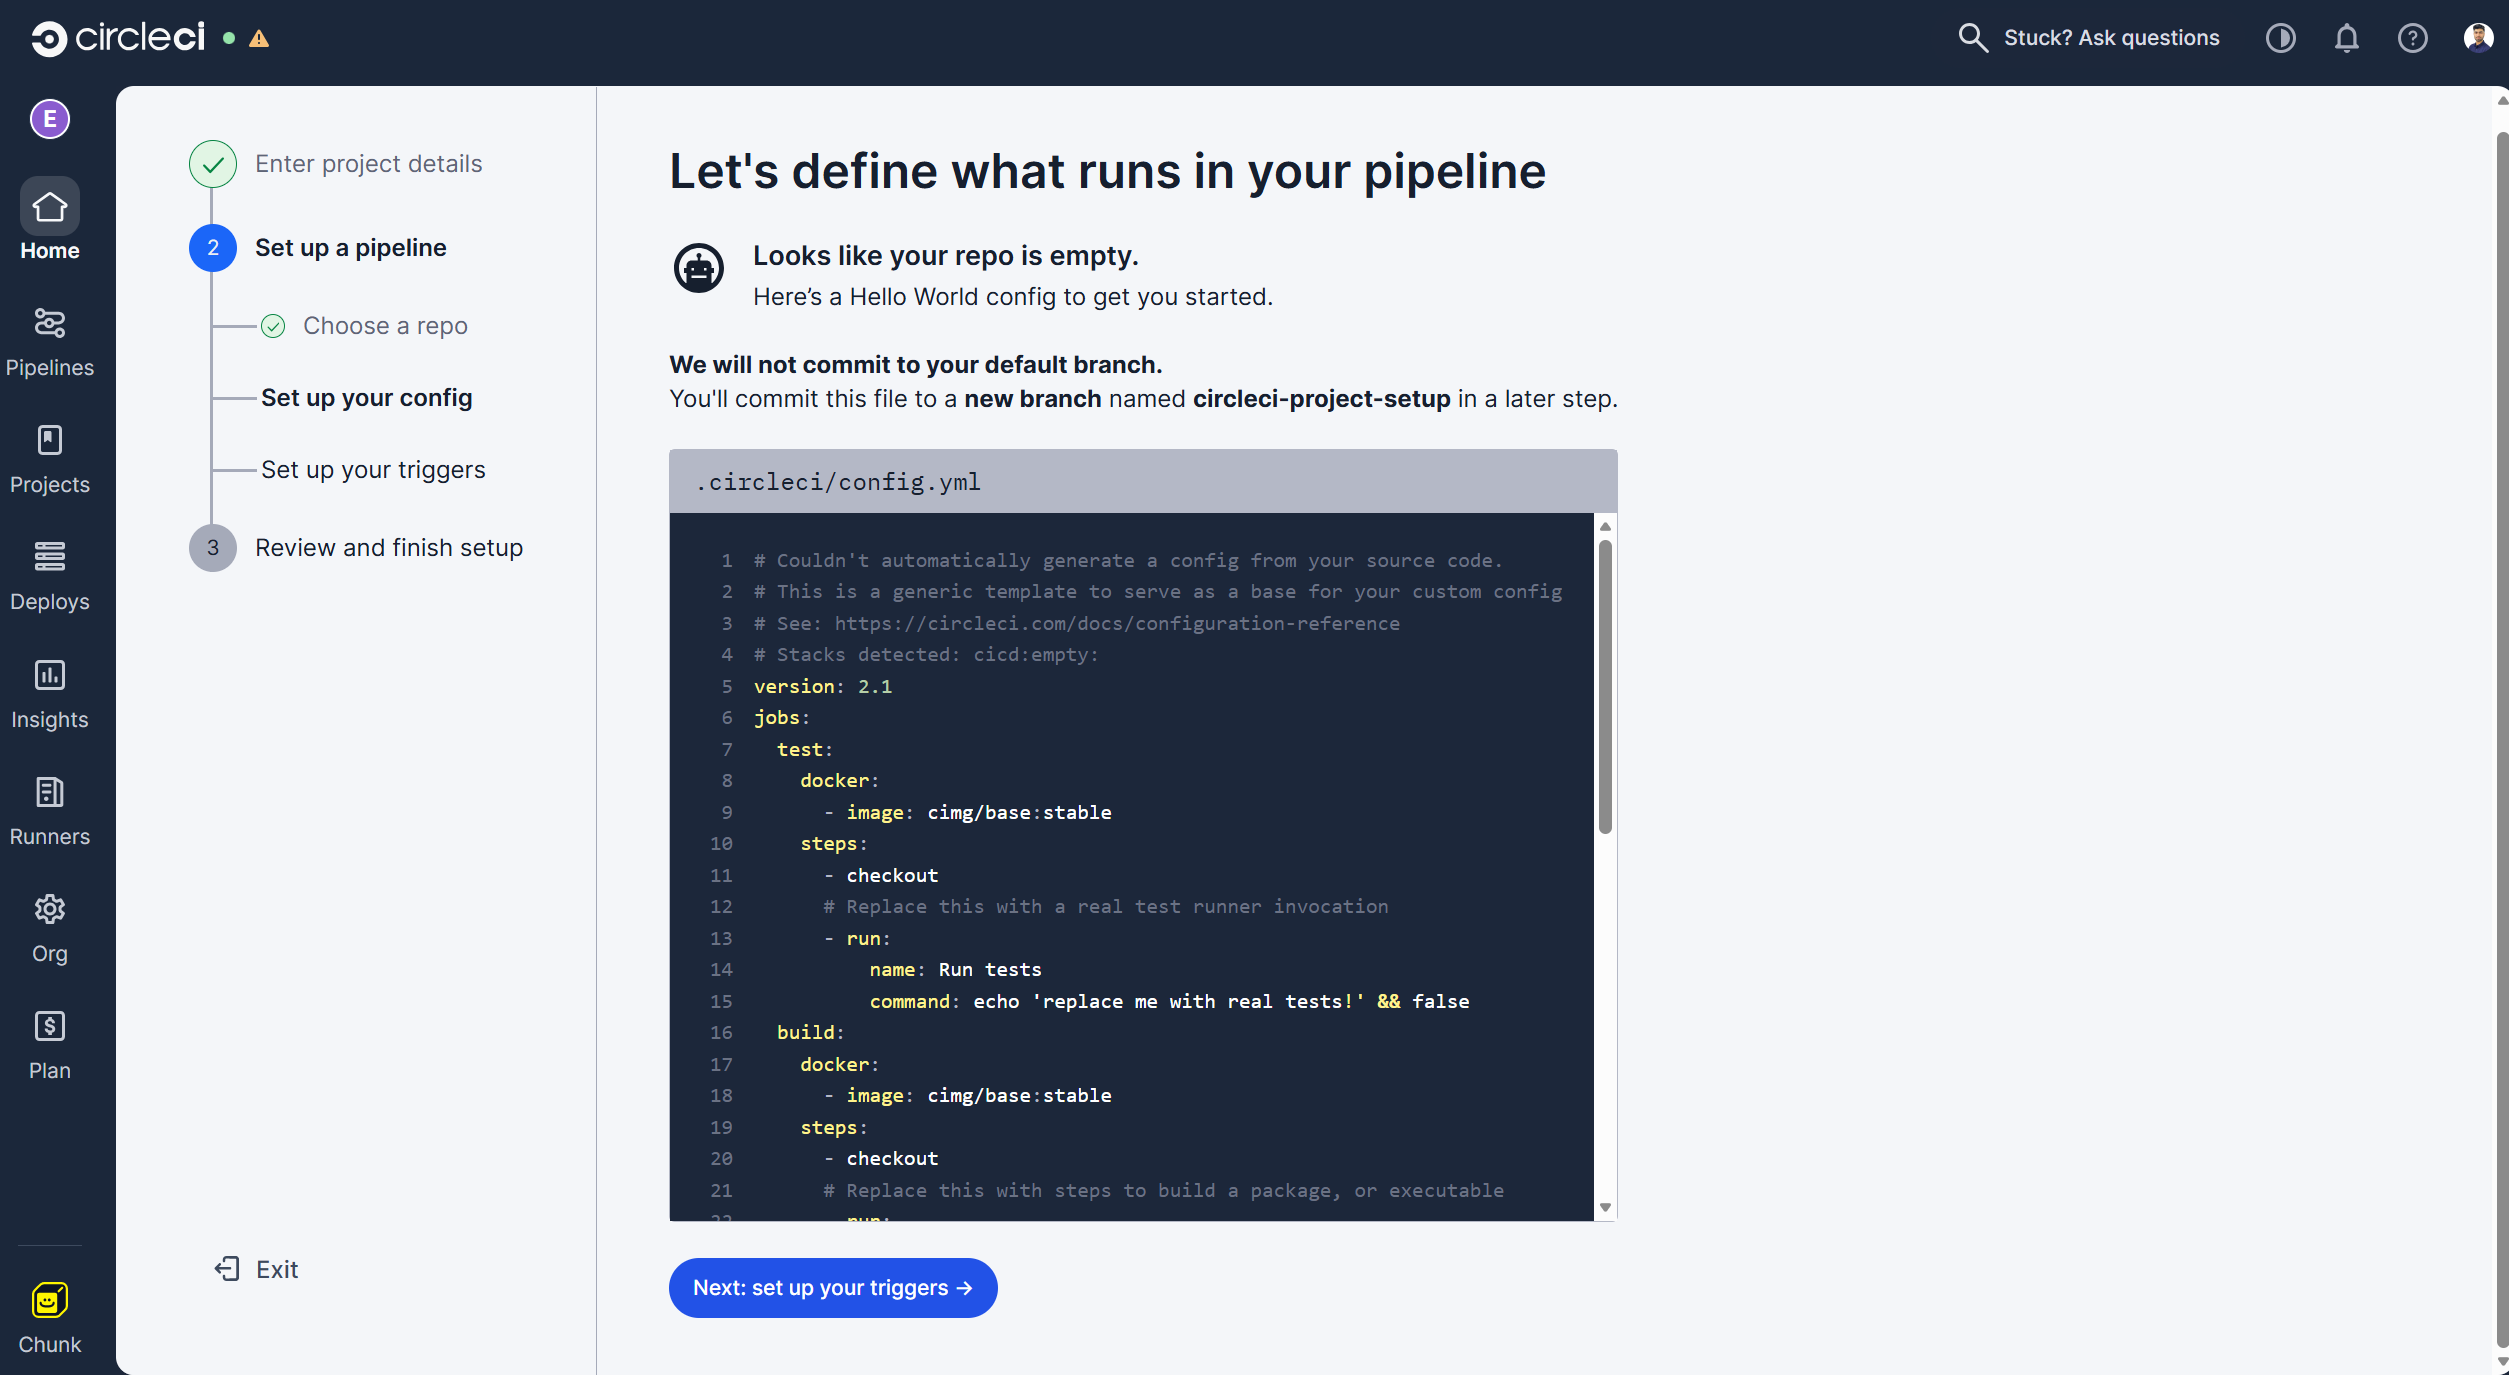The width and height of the screenshot is (2509, 1375).
Task: Click the Exit link
Action: [256, 1269]
